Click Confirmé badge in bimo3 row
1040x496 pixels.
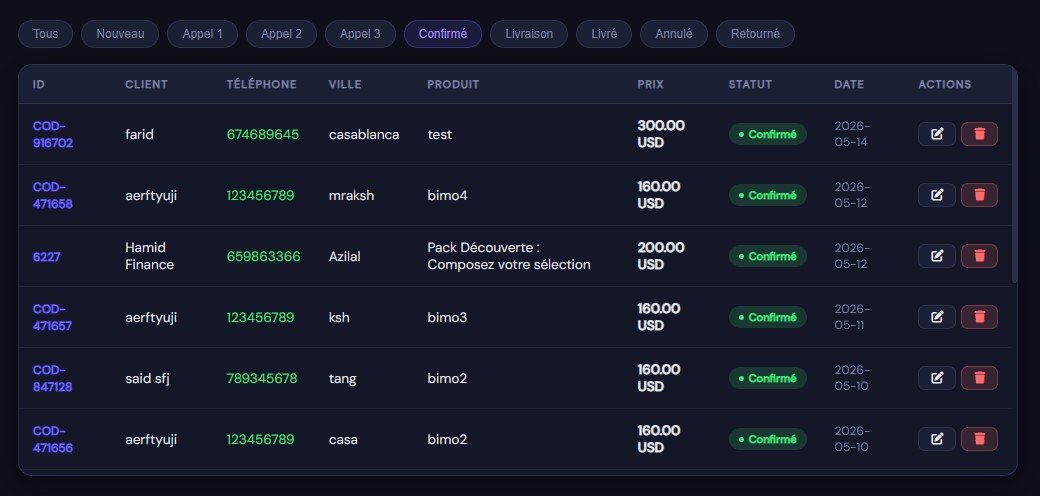tap(768, 317)
